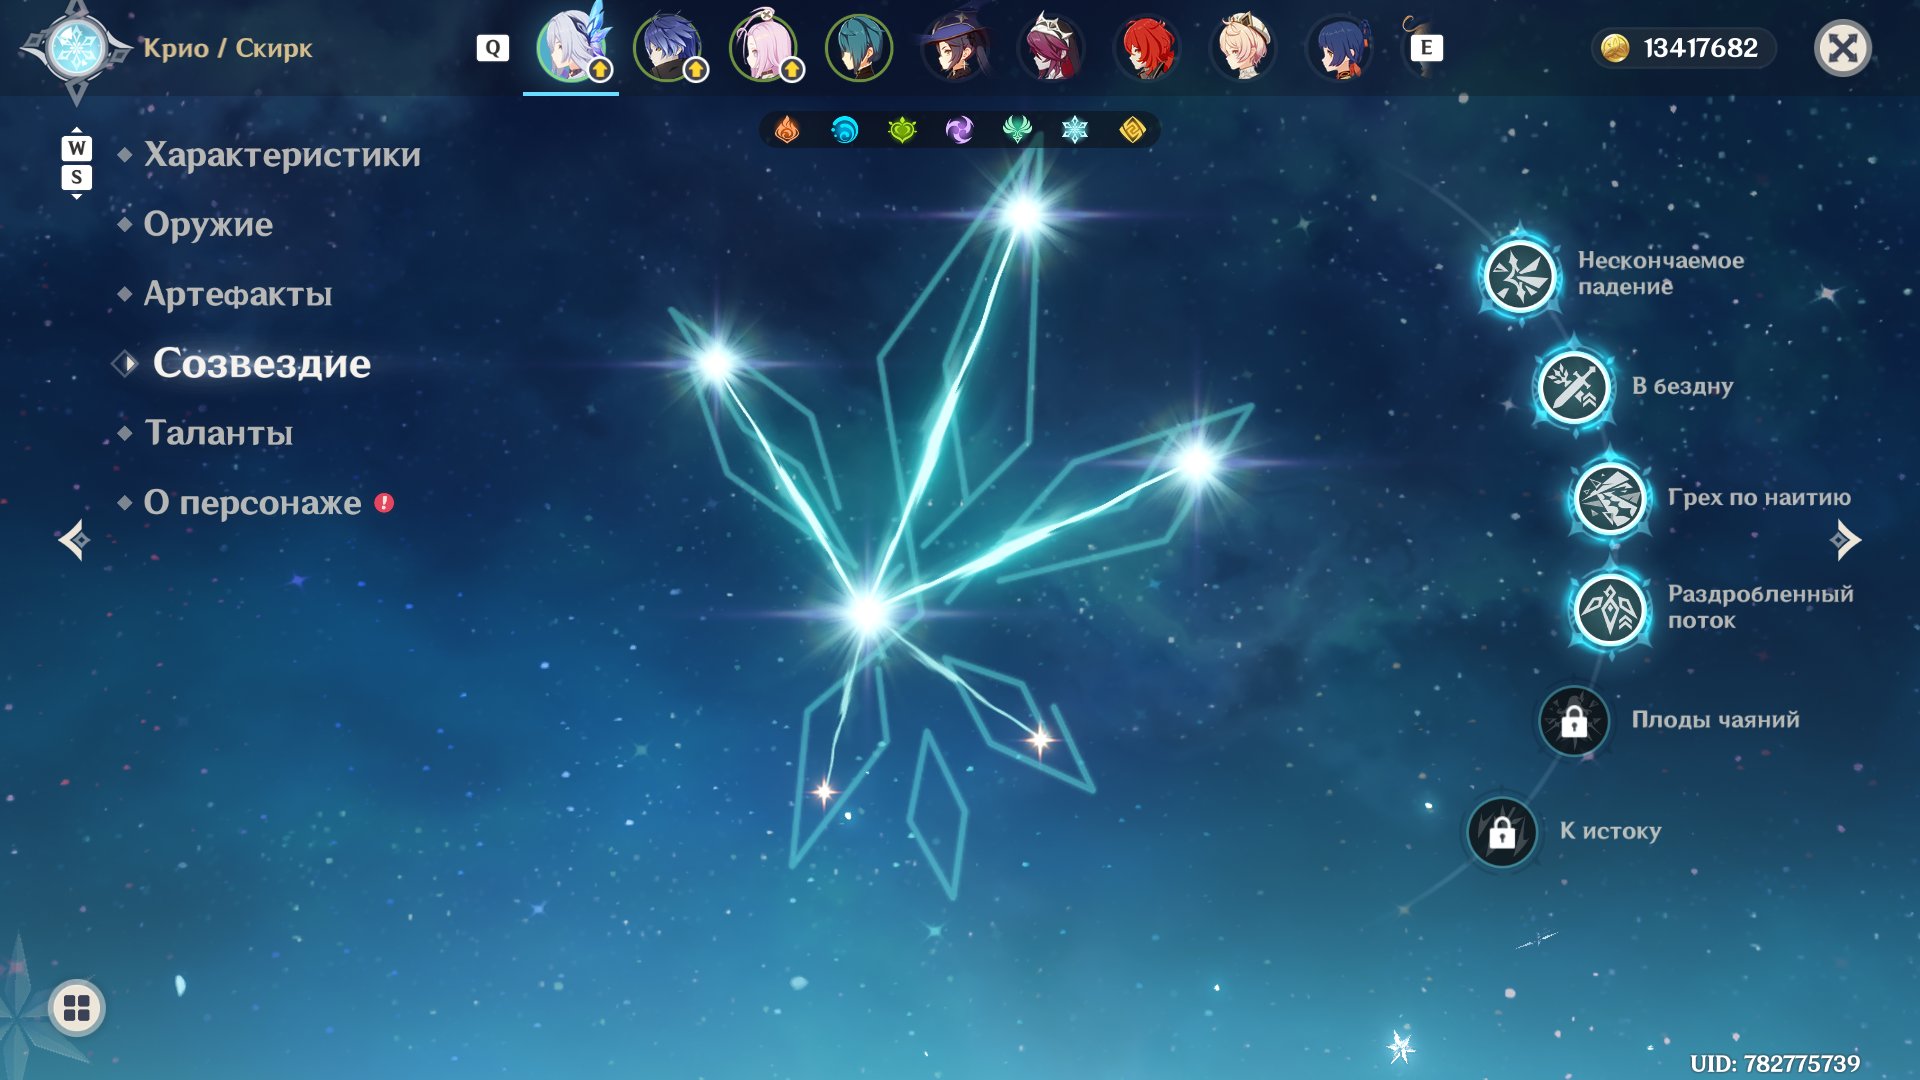1920x1080 pixels.
Task: Click the Раздробленный поток label
Action: 1760,607
